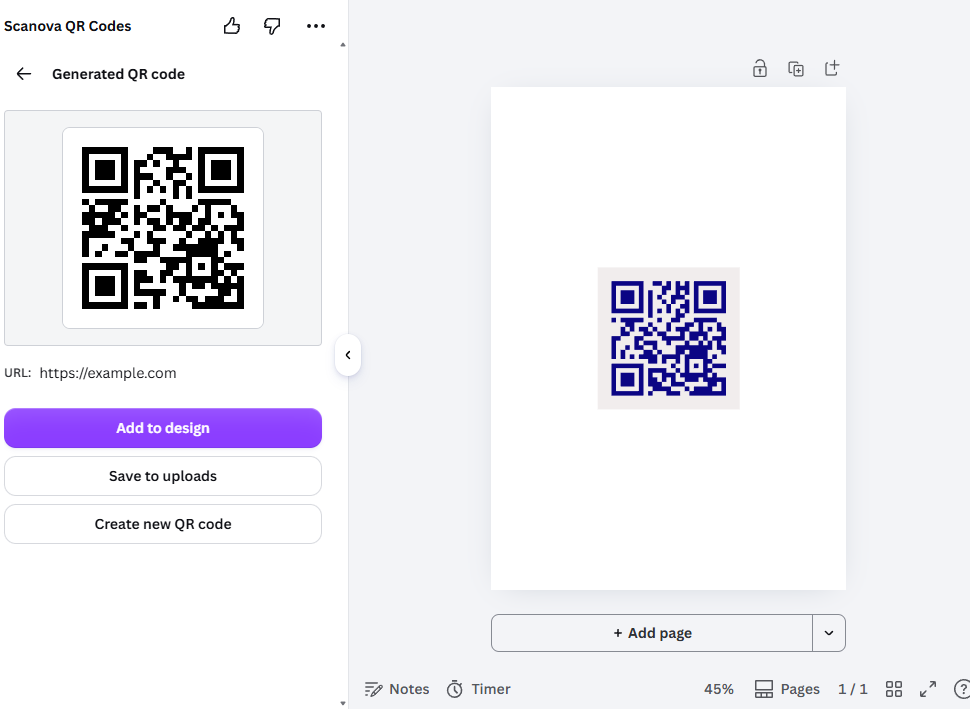Click the lock page icon

coord(760,68)
